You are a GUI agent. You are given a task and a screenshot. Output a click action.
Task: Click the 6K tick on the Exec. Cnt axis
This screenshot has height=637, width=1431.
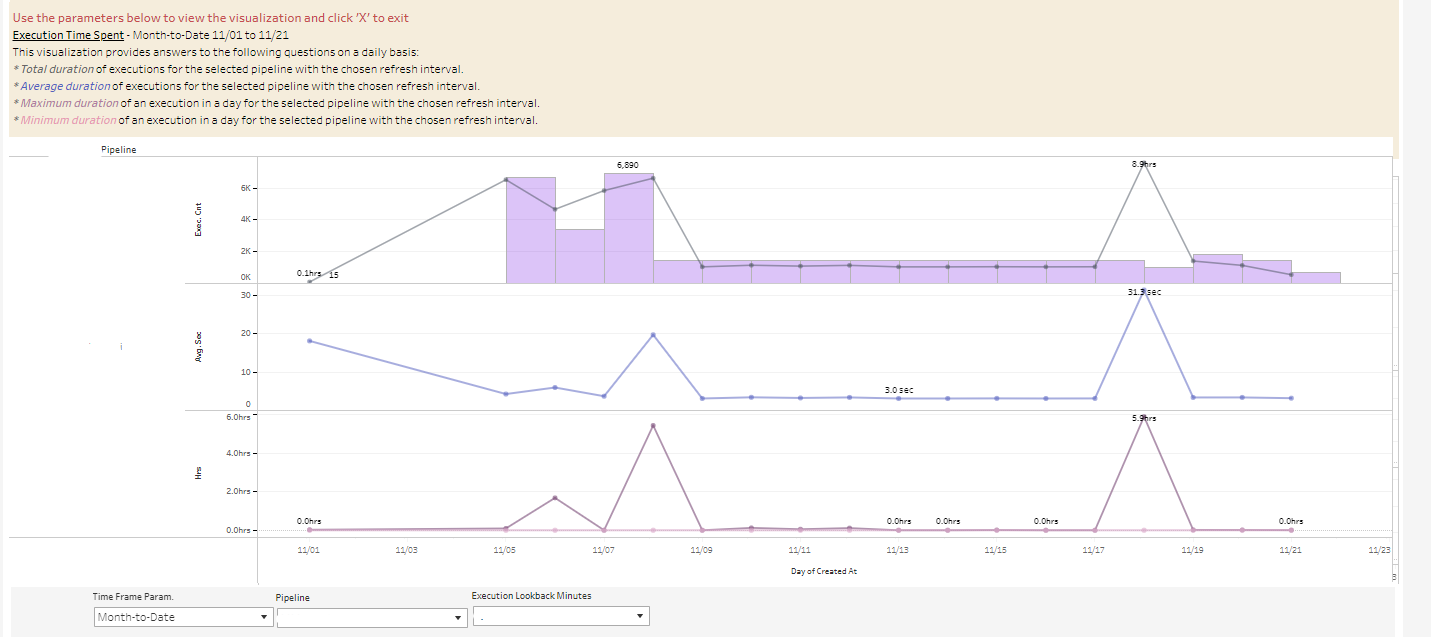point(246,188)
